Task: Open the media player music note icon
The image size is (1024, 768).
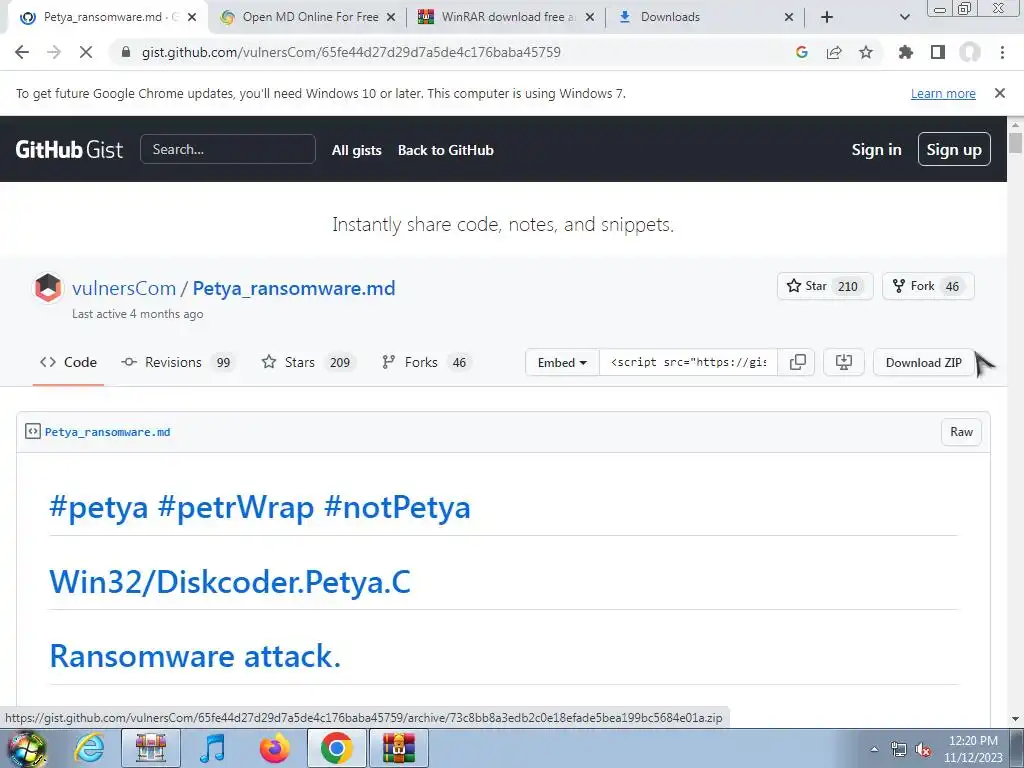Action: click(212, 748)
